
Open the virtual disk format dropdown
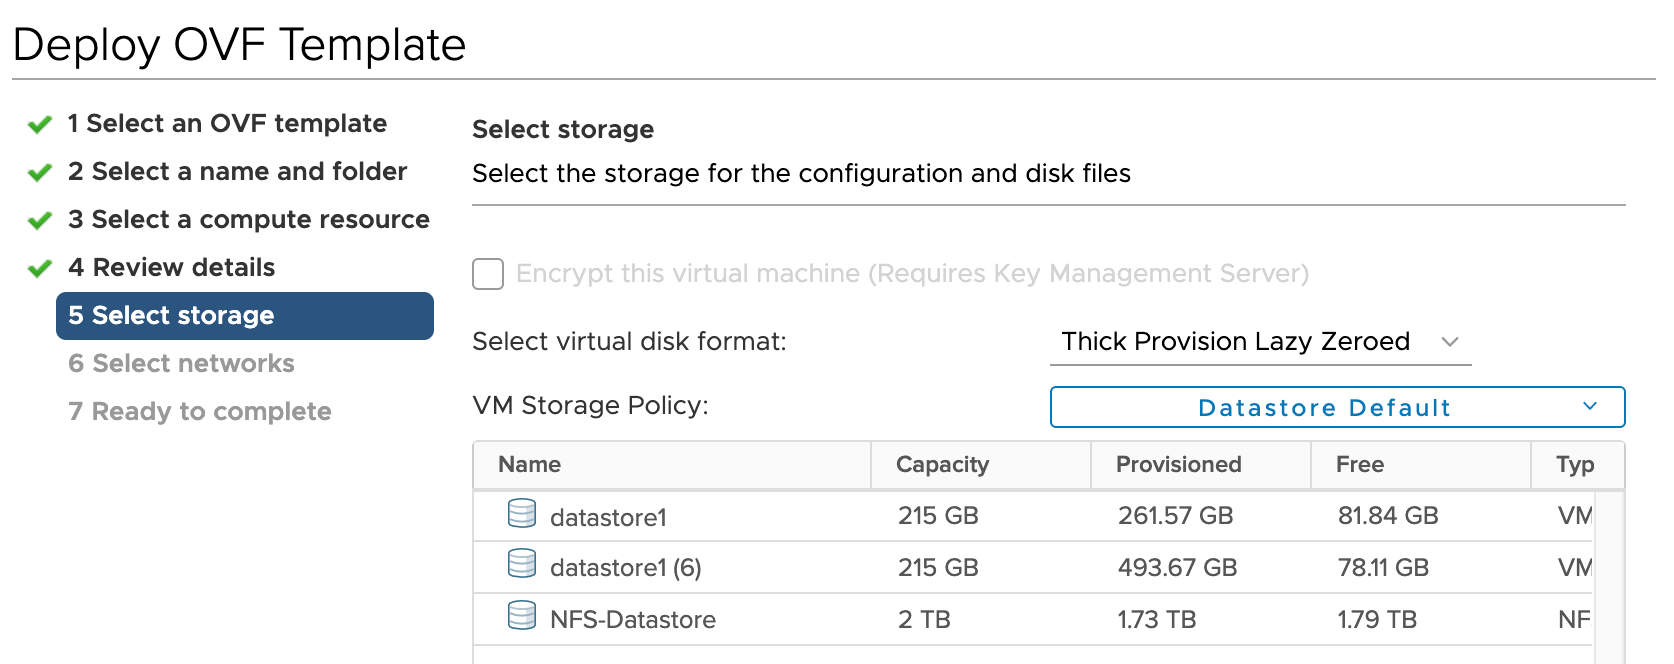1450,341
